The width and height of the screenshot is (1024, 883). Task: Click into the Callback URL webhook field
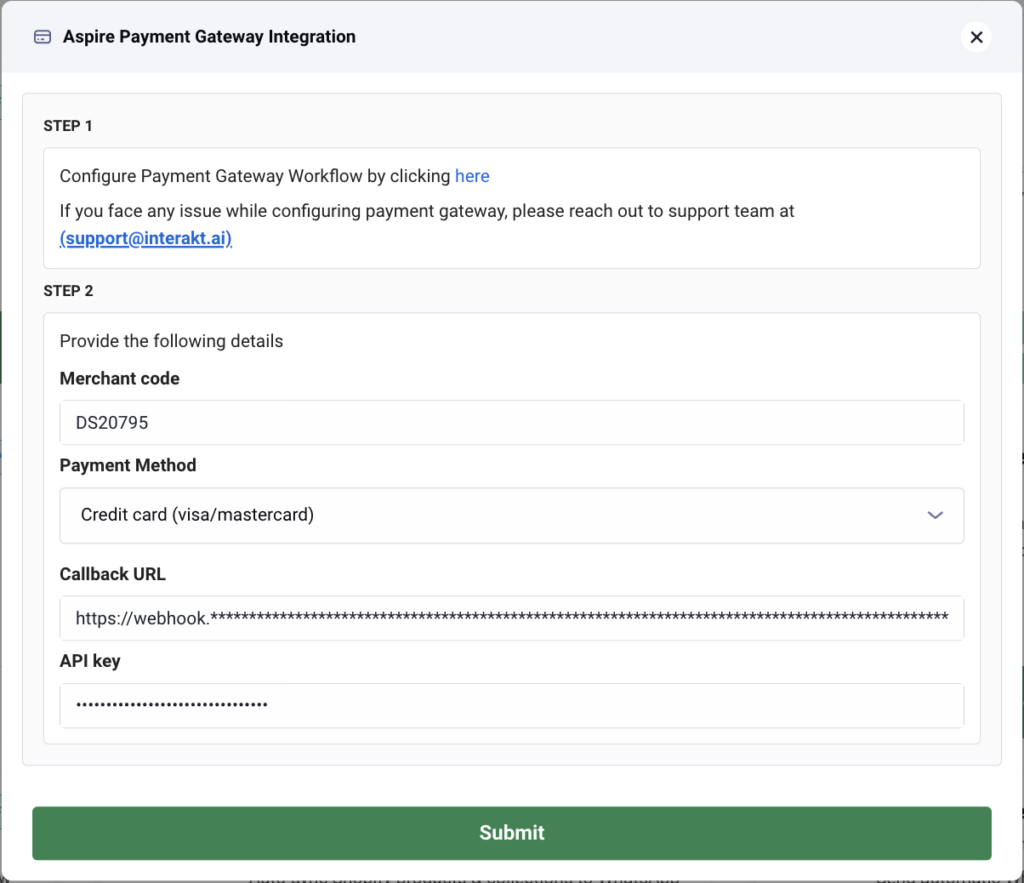coord(510,618)
